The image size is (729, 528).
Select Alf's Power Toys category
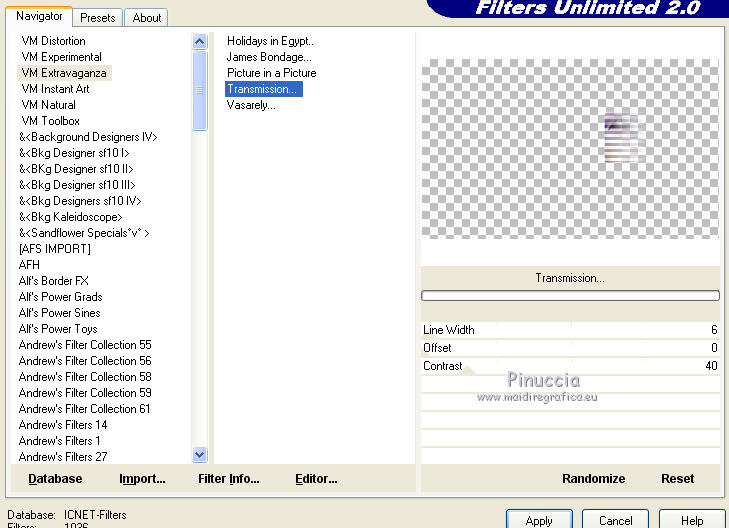pyautogui.click(x=58, y=329)
